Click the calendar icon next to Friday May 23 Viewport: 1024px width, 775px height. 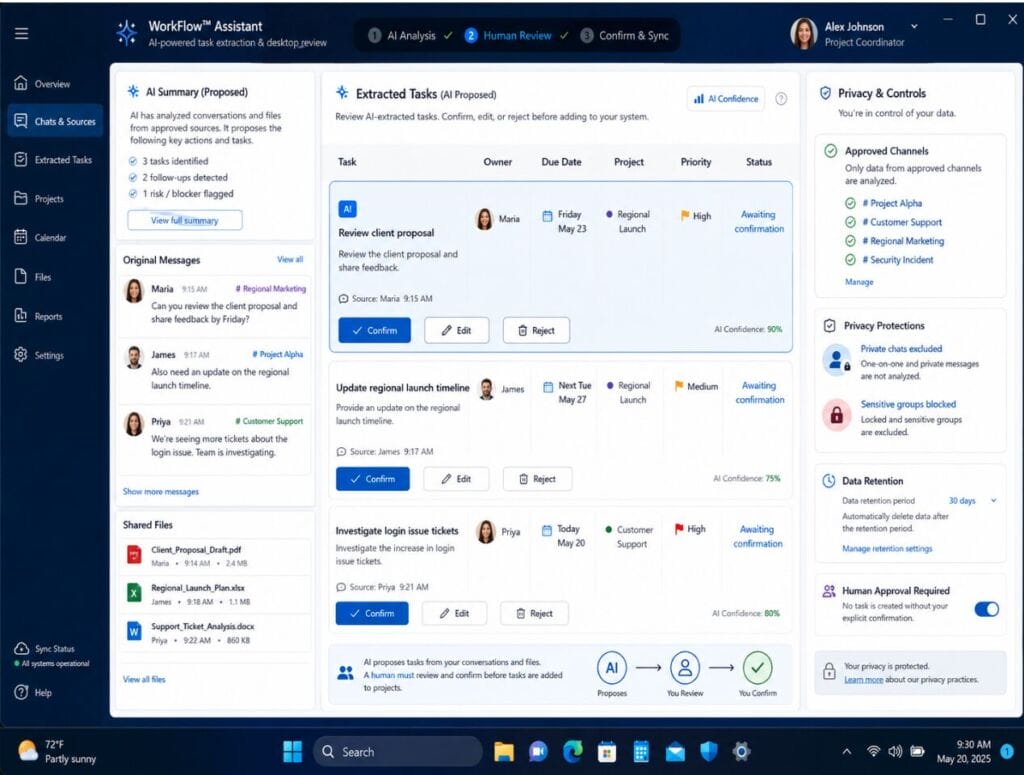547,215
